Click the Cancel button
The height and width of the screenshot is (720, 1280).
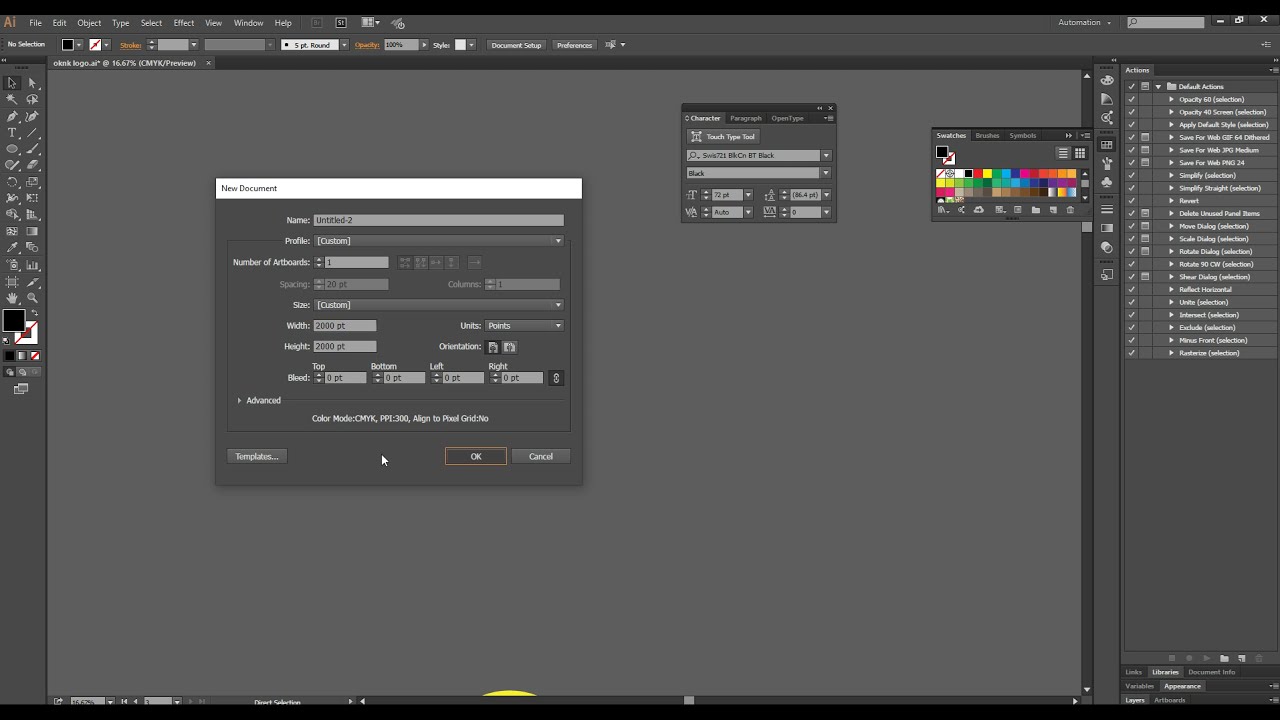541,457
